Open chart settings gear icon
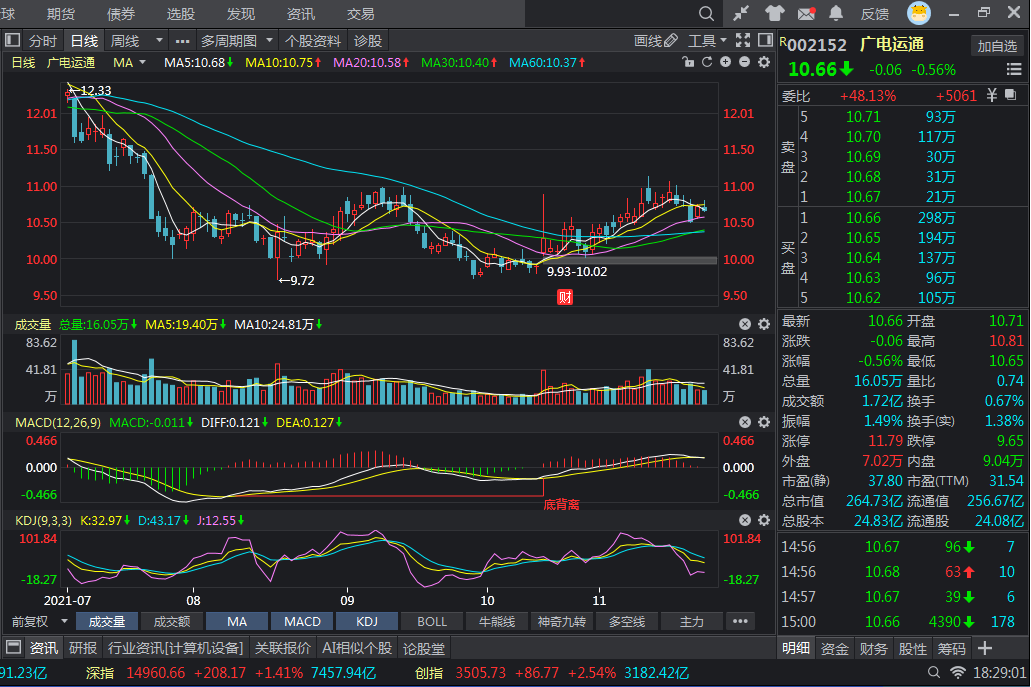 click(x=764, y=62)
